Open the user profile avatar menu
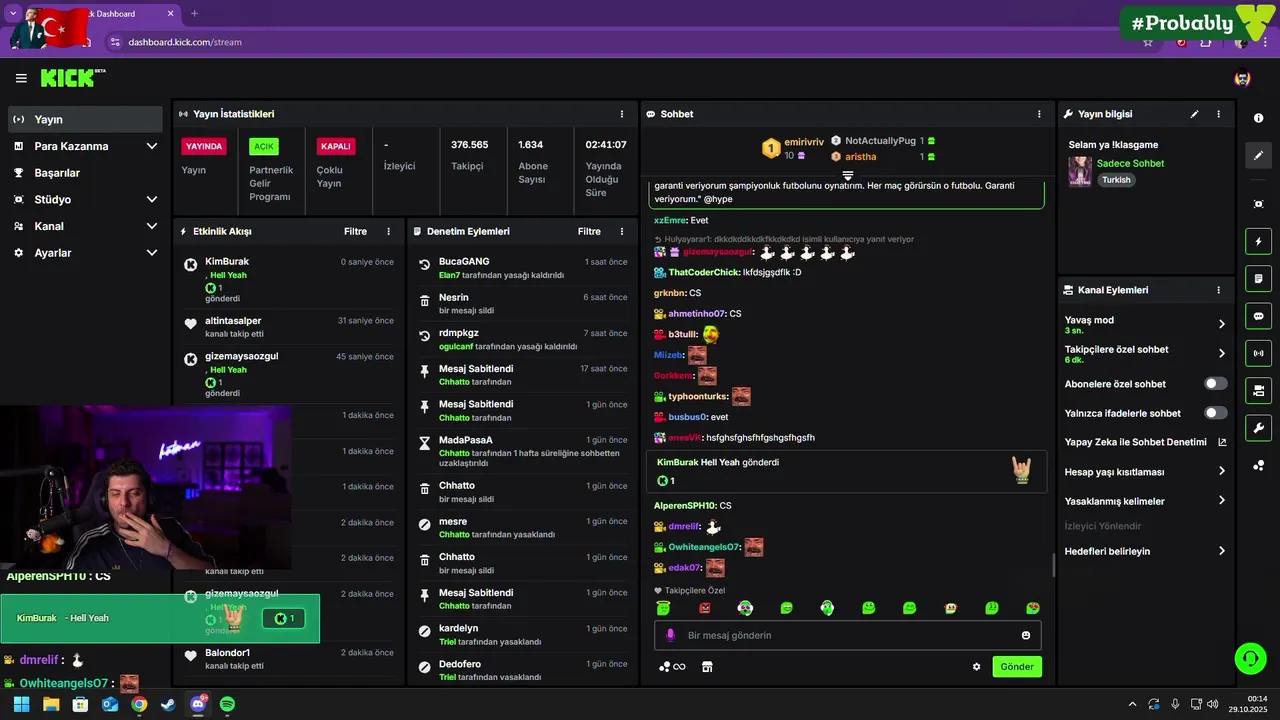The image size is (1280, 720). (1242, 78)
